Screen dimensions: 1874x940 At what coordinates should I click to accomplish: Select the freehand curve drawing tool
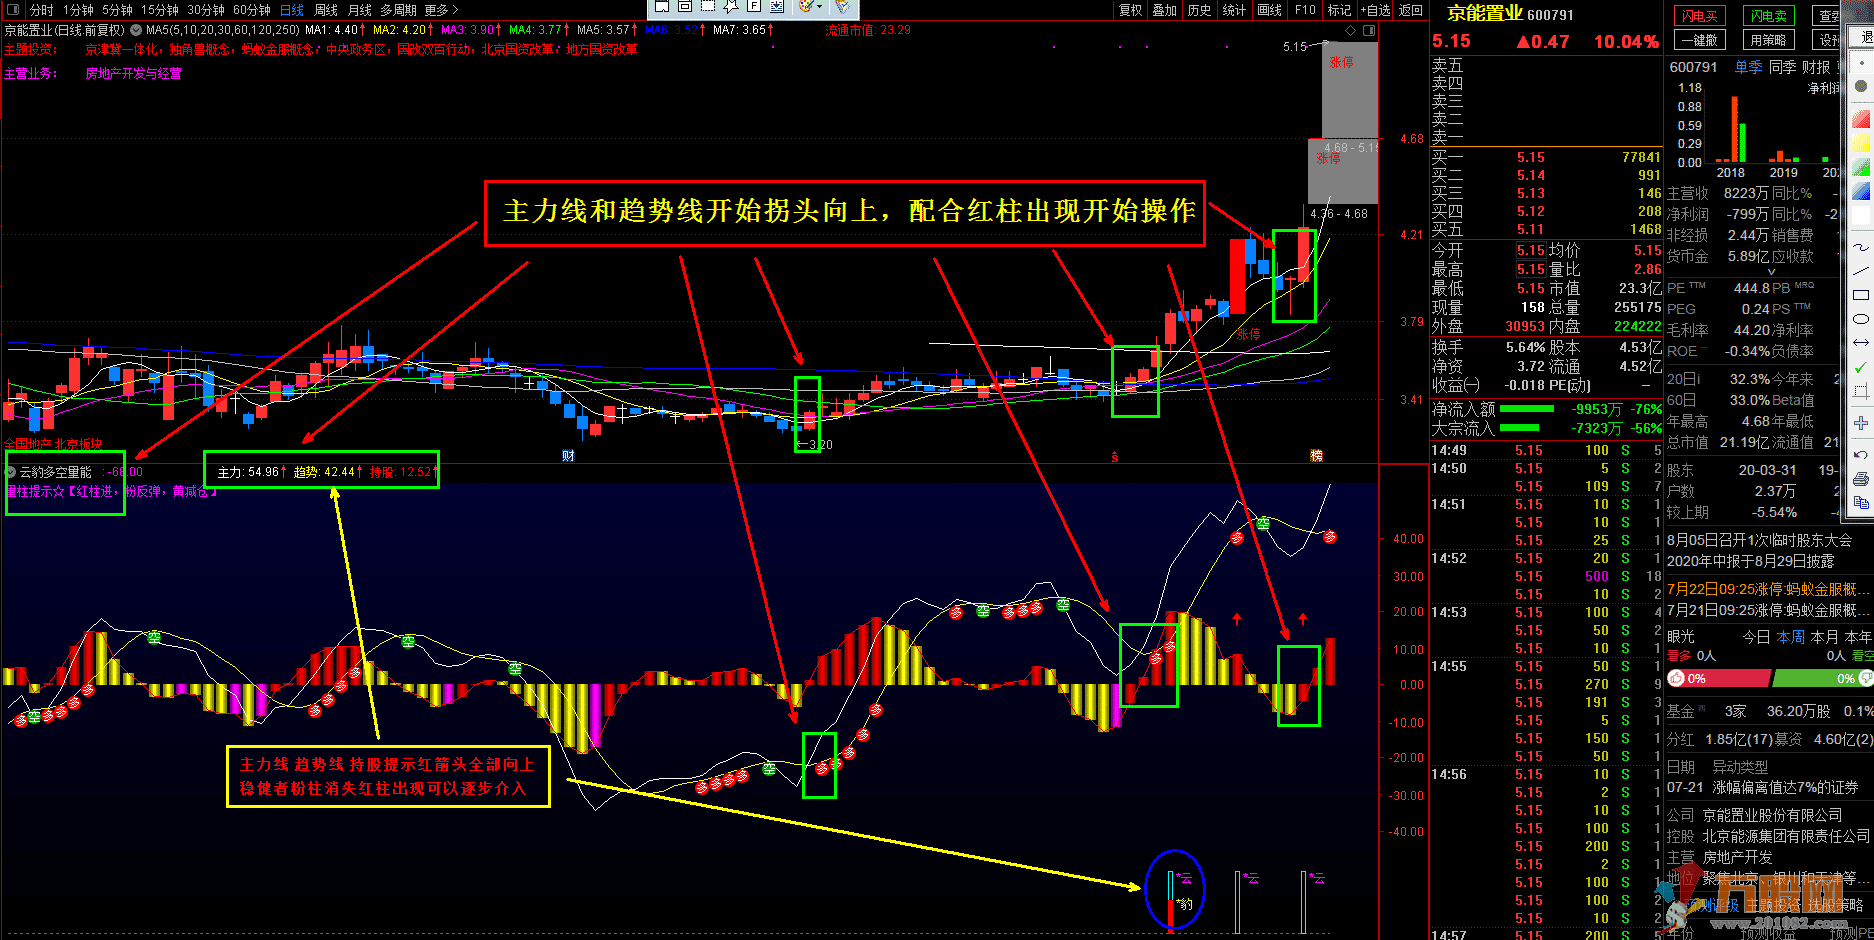click(1861, 247)
